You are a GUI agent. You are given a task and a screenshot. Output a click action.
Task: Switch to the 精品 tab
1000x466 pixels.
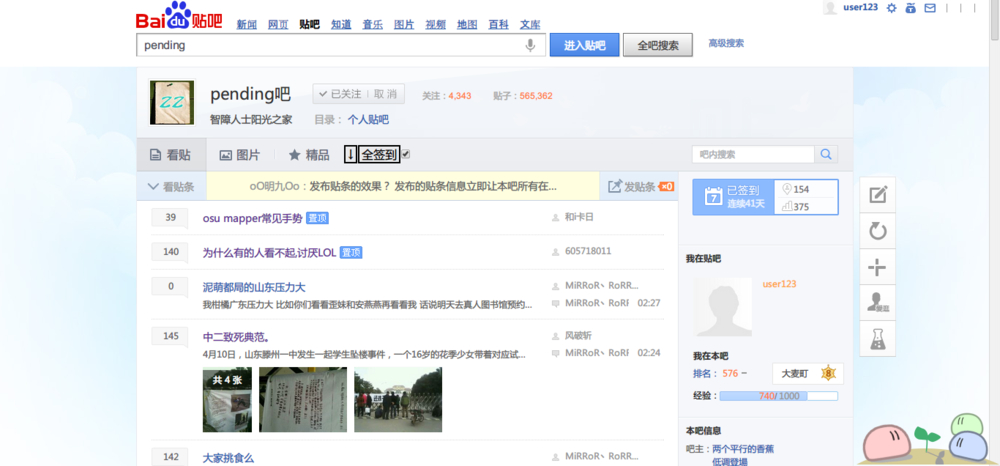coord(309,154)
